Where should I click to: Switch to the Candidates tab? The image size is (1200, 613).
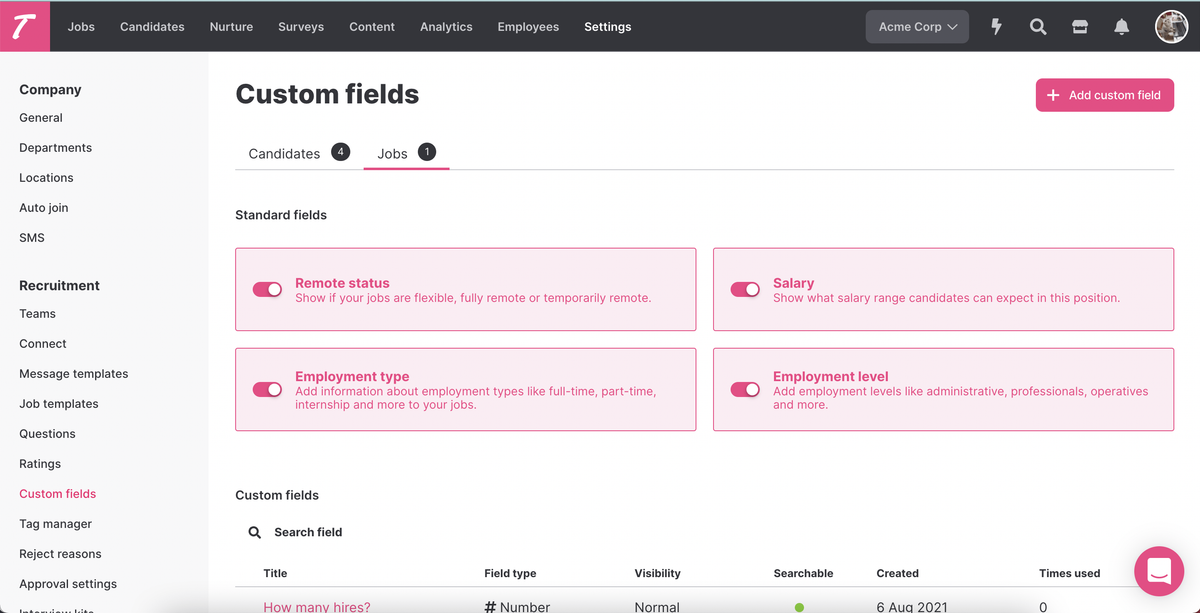(x=284, y=153)
